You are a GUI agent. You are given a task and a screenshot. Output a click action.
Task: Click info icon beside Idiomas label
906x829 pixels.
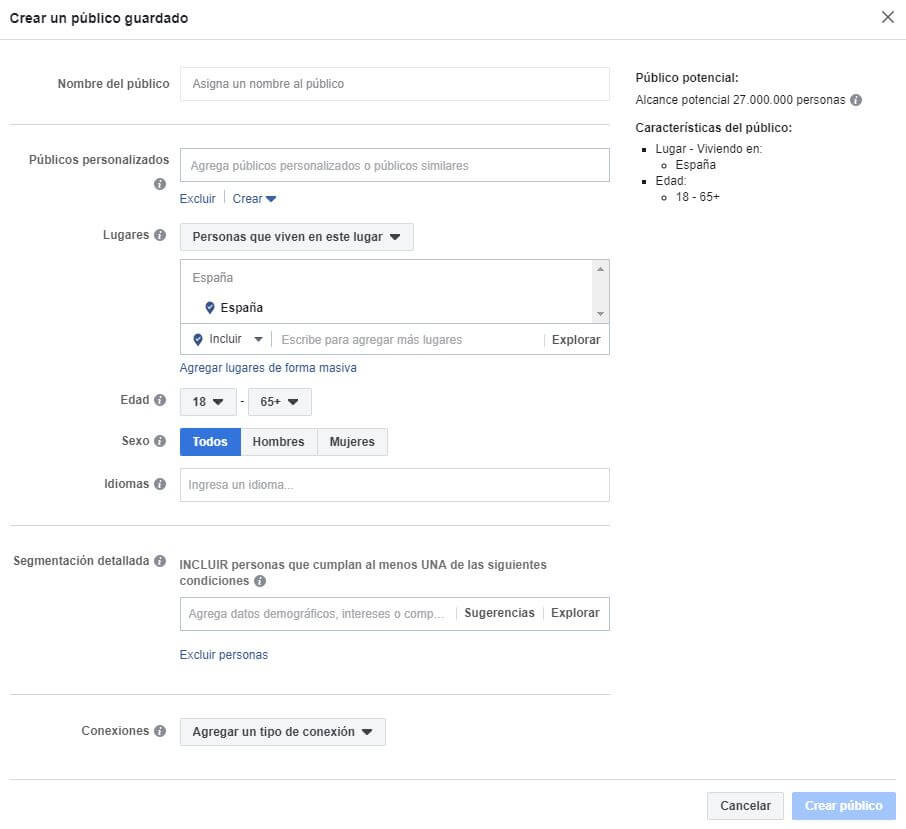(159, 484)
